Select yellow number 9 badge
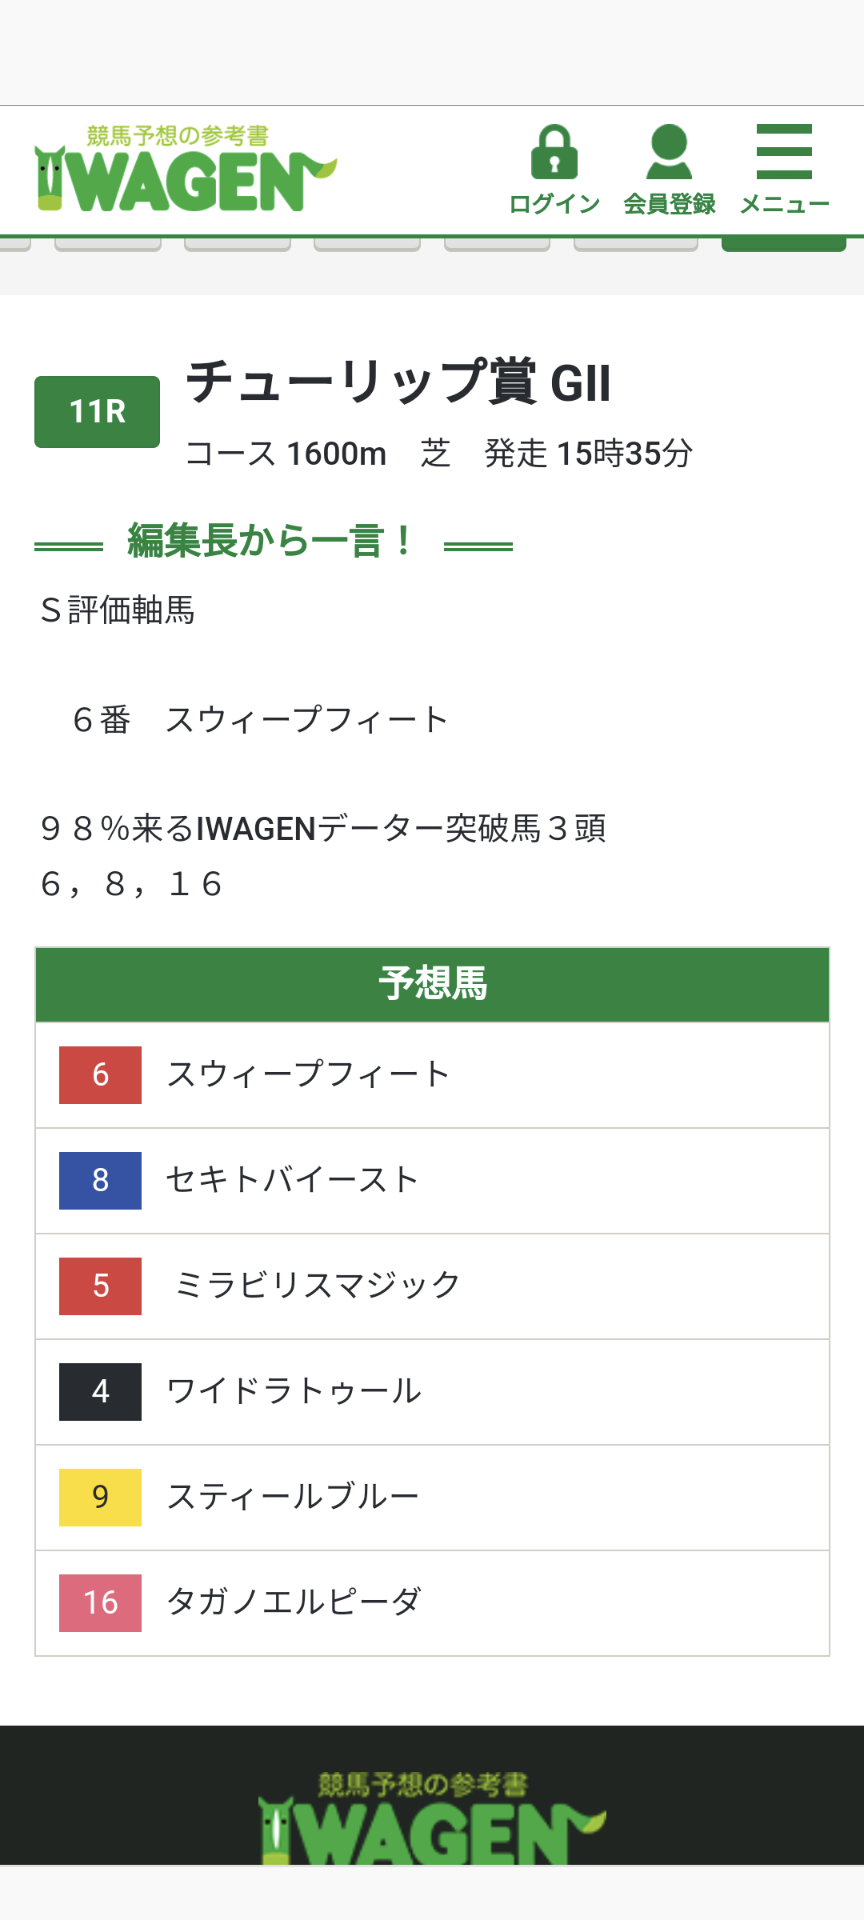The width and height of the screenshot is (864, 1920). 100,1497
